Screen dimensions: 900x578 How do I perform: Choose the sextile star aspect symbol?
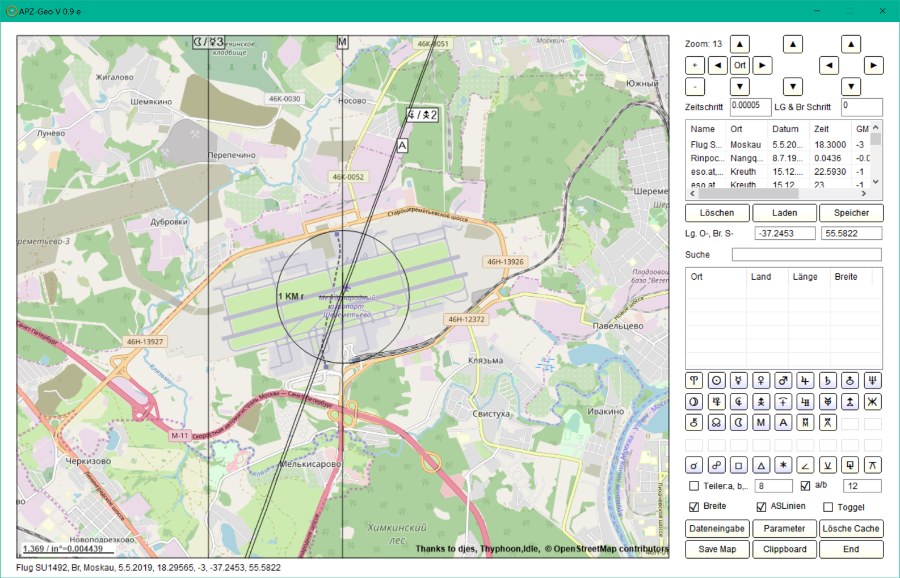tap(783, 465)
